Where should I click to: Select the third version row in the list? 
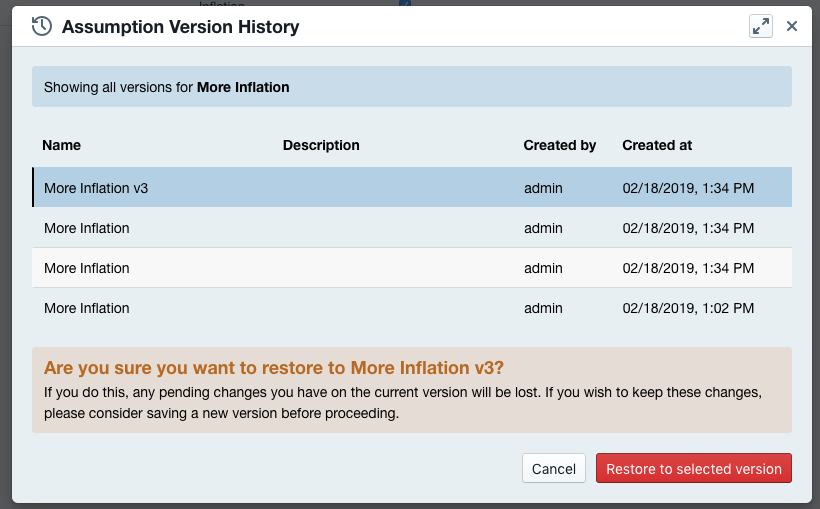[x=87, y=268]
